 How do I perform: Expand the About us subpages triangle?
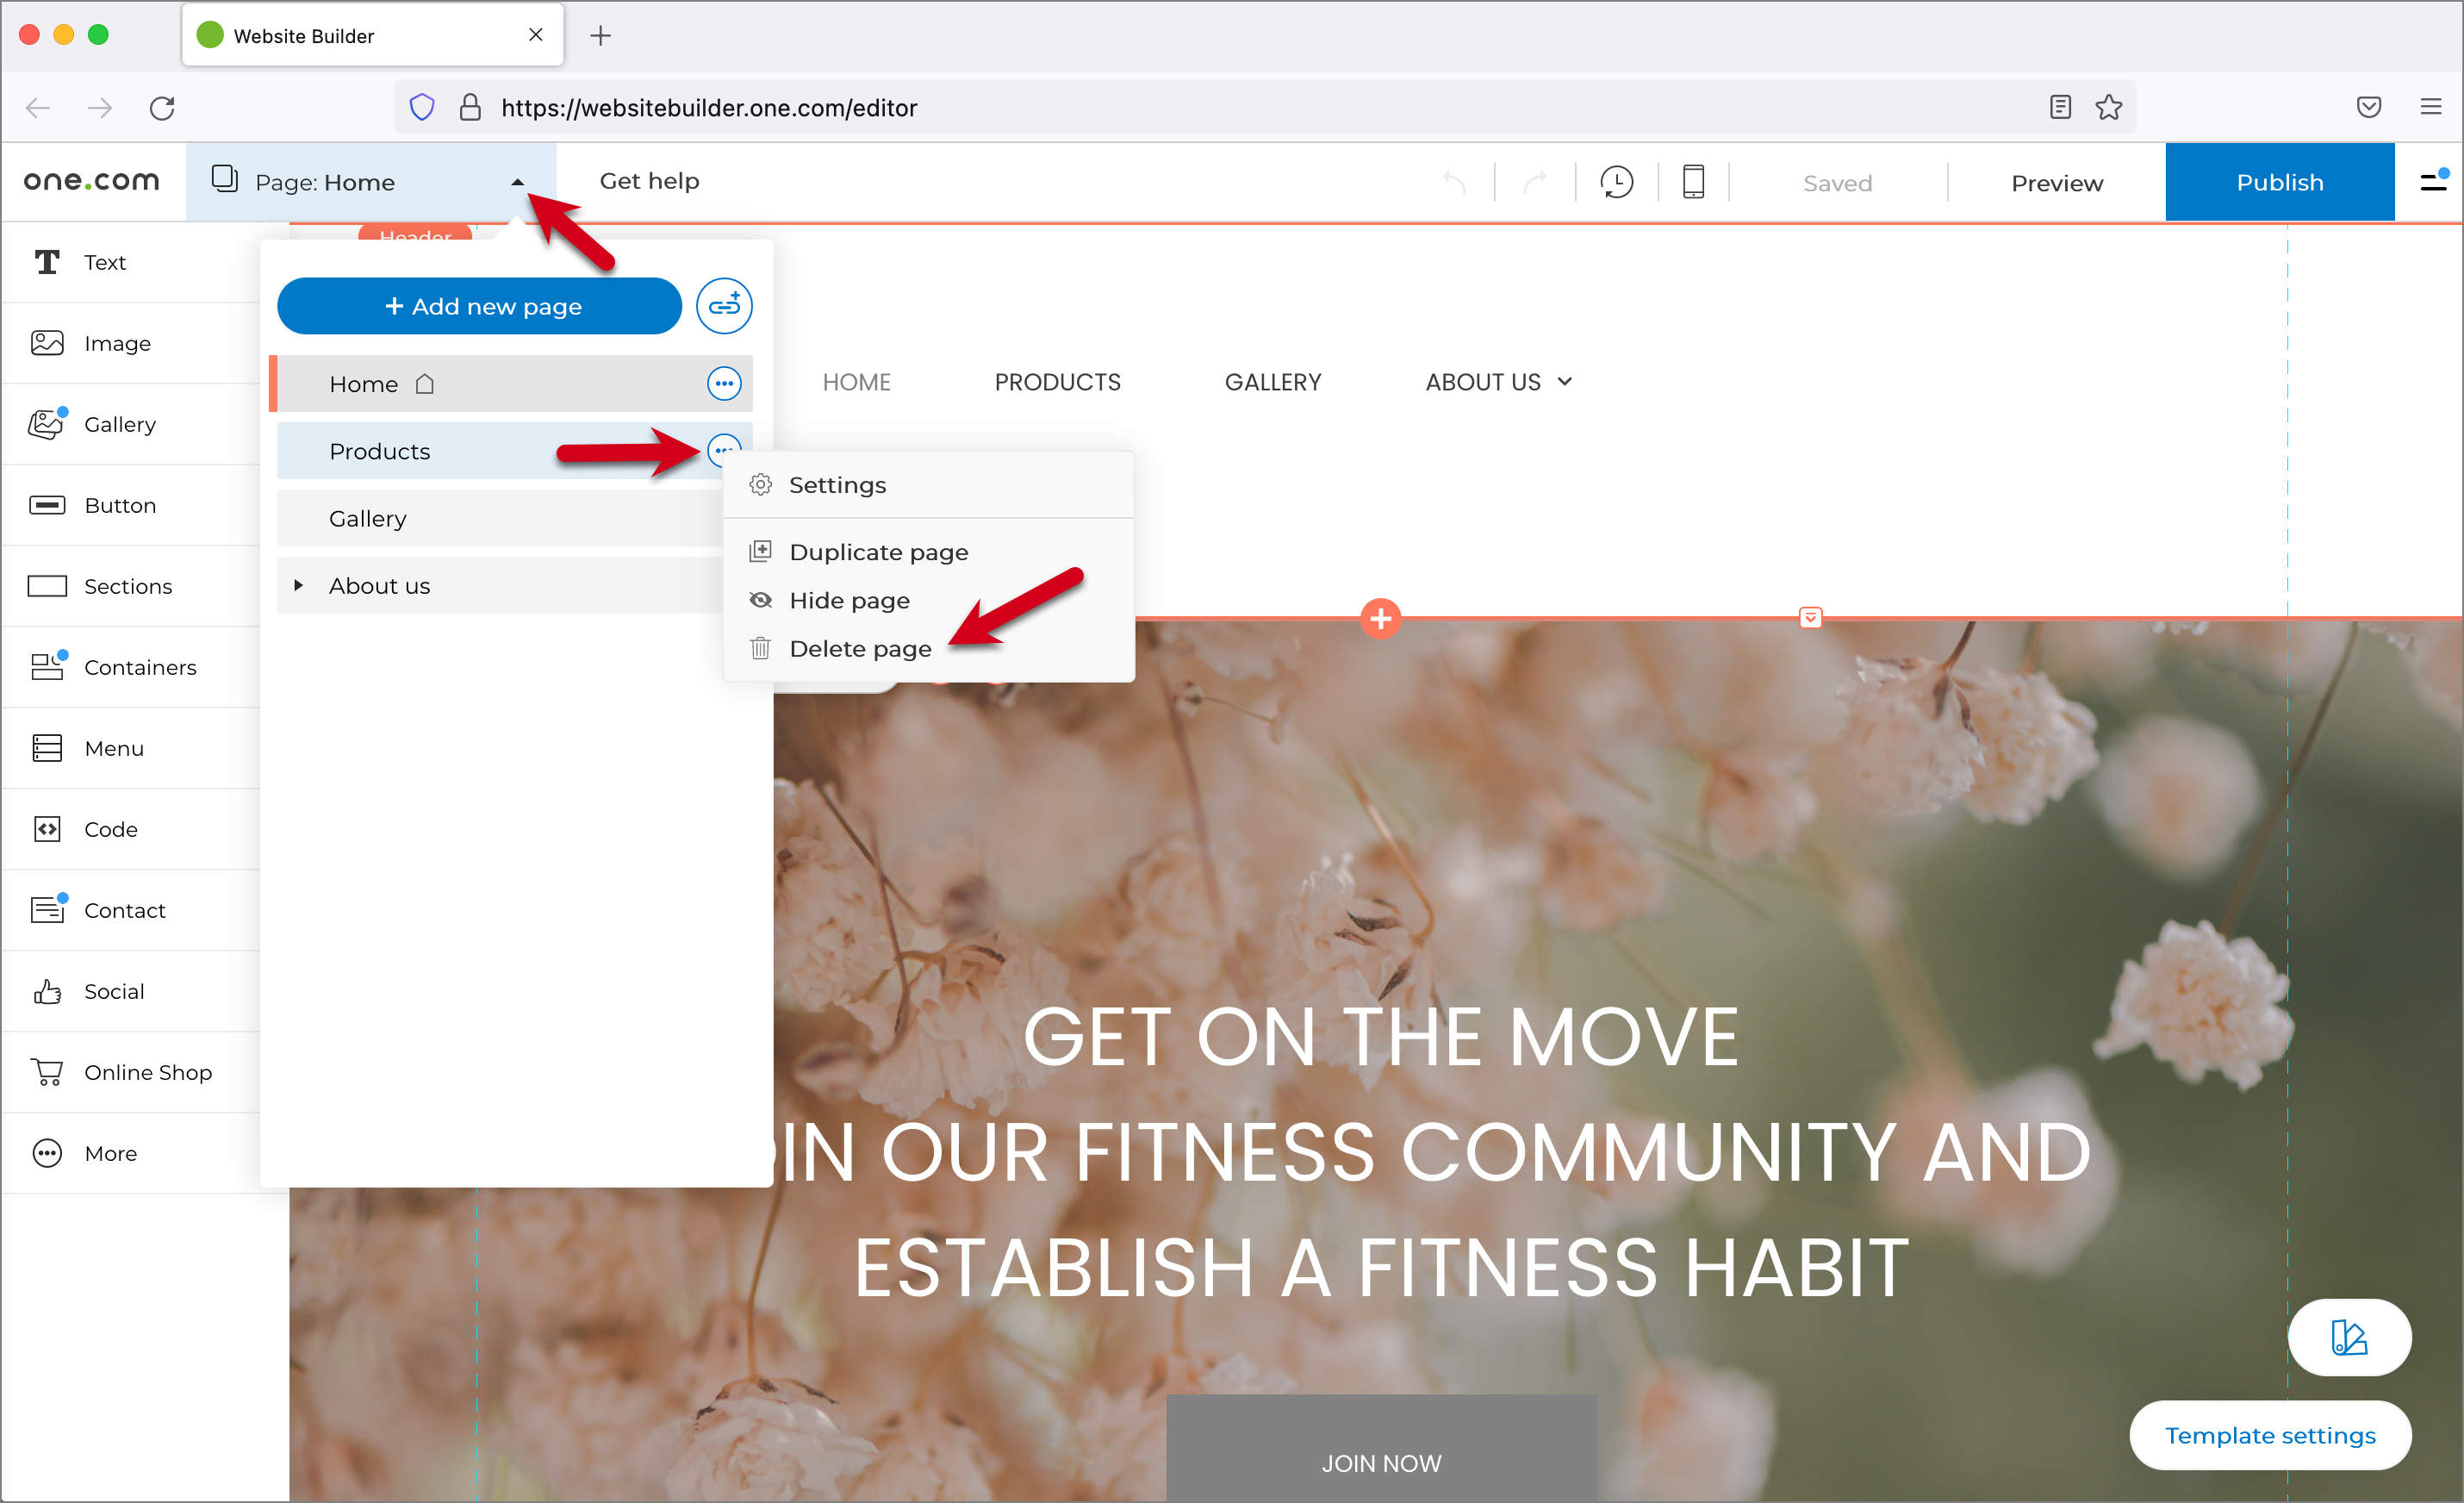click(298, 585)
